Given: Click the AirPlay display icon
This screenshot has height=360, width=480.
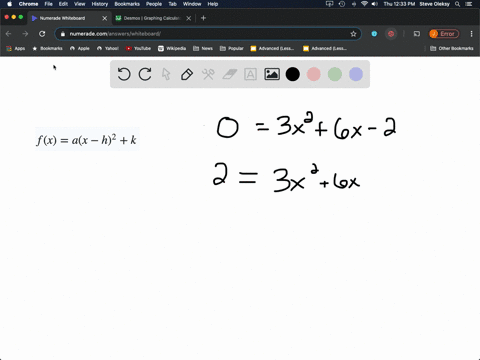Looking at the screenshot, I should (329, 4).
